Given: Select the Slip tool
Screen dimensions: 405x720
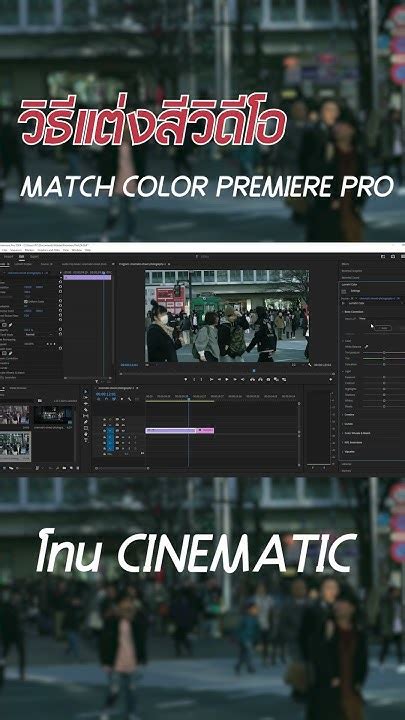Looking at the screenshot, I should click(85, 416).
